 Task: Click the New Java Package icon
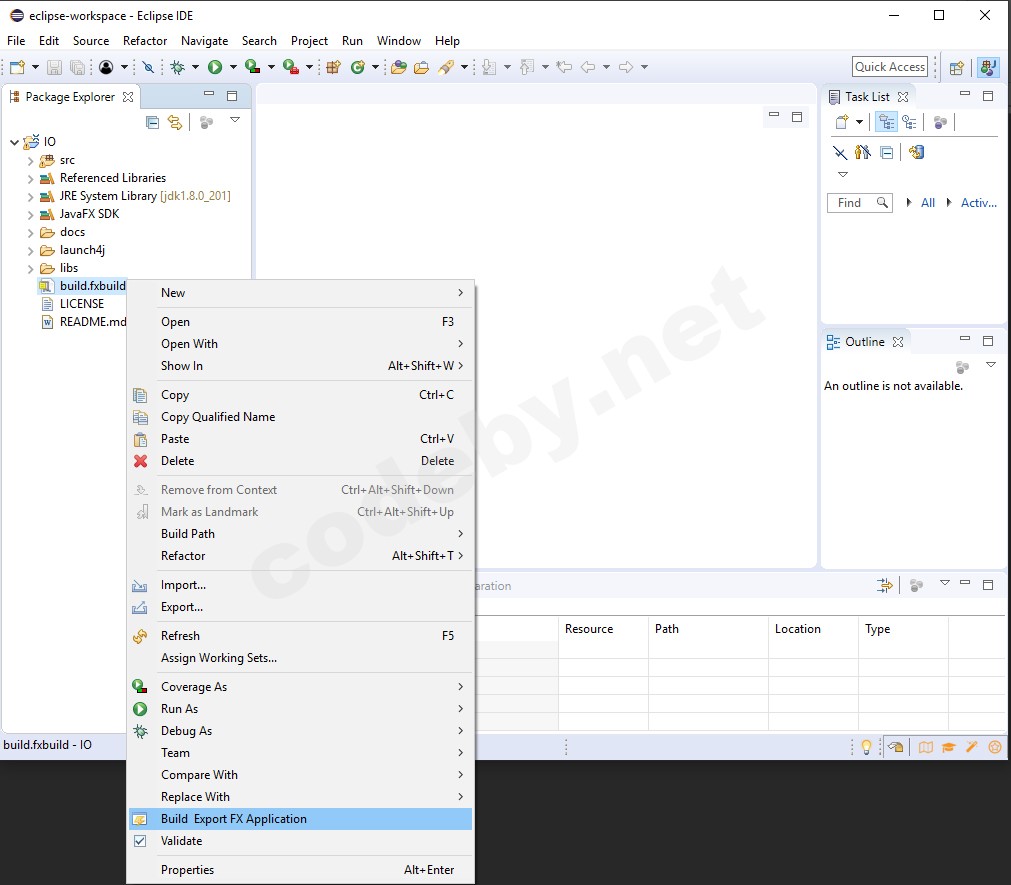334,67
